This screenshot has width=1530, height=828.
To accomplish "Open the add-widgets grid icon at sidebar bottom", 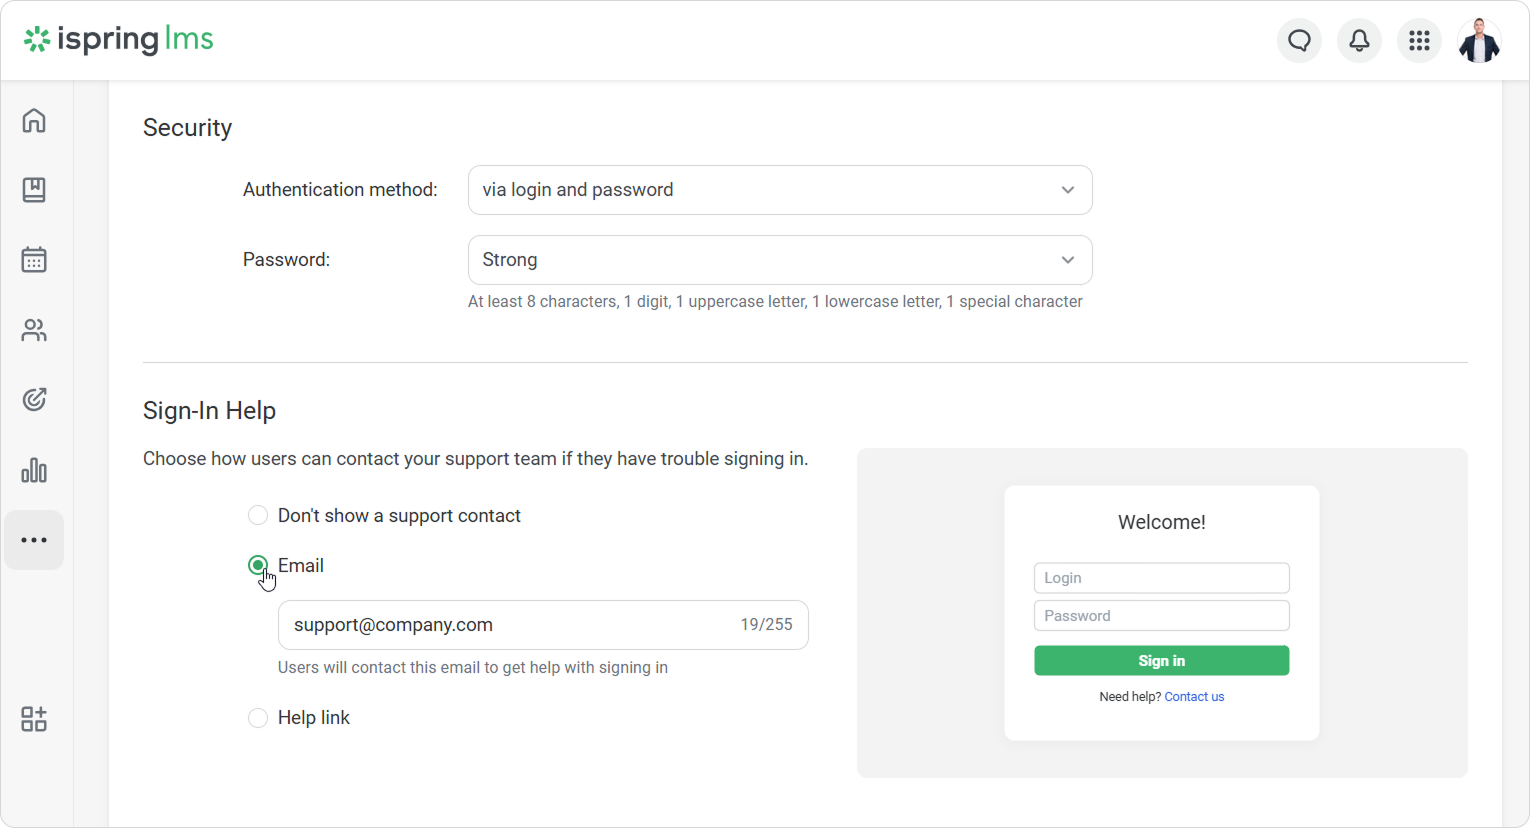I will tap(34, 719).
